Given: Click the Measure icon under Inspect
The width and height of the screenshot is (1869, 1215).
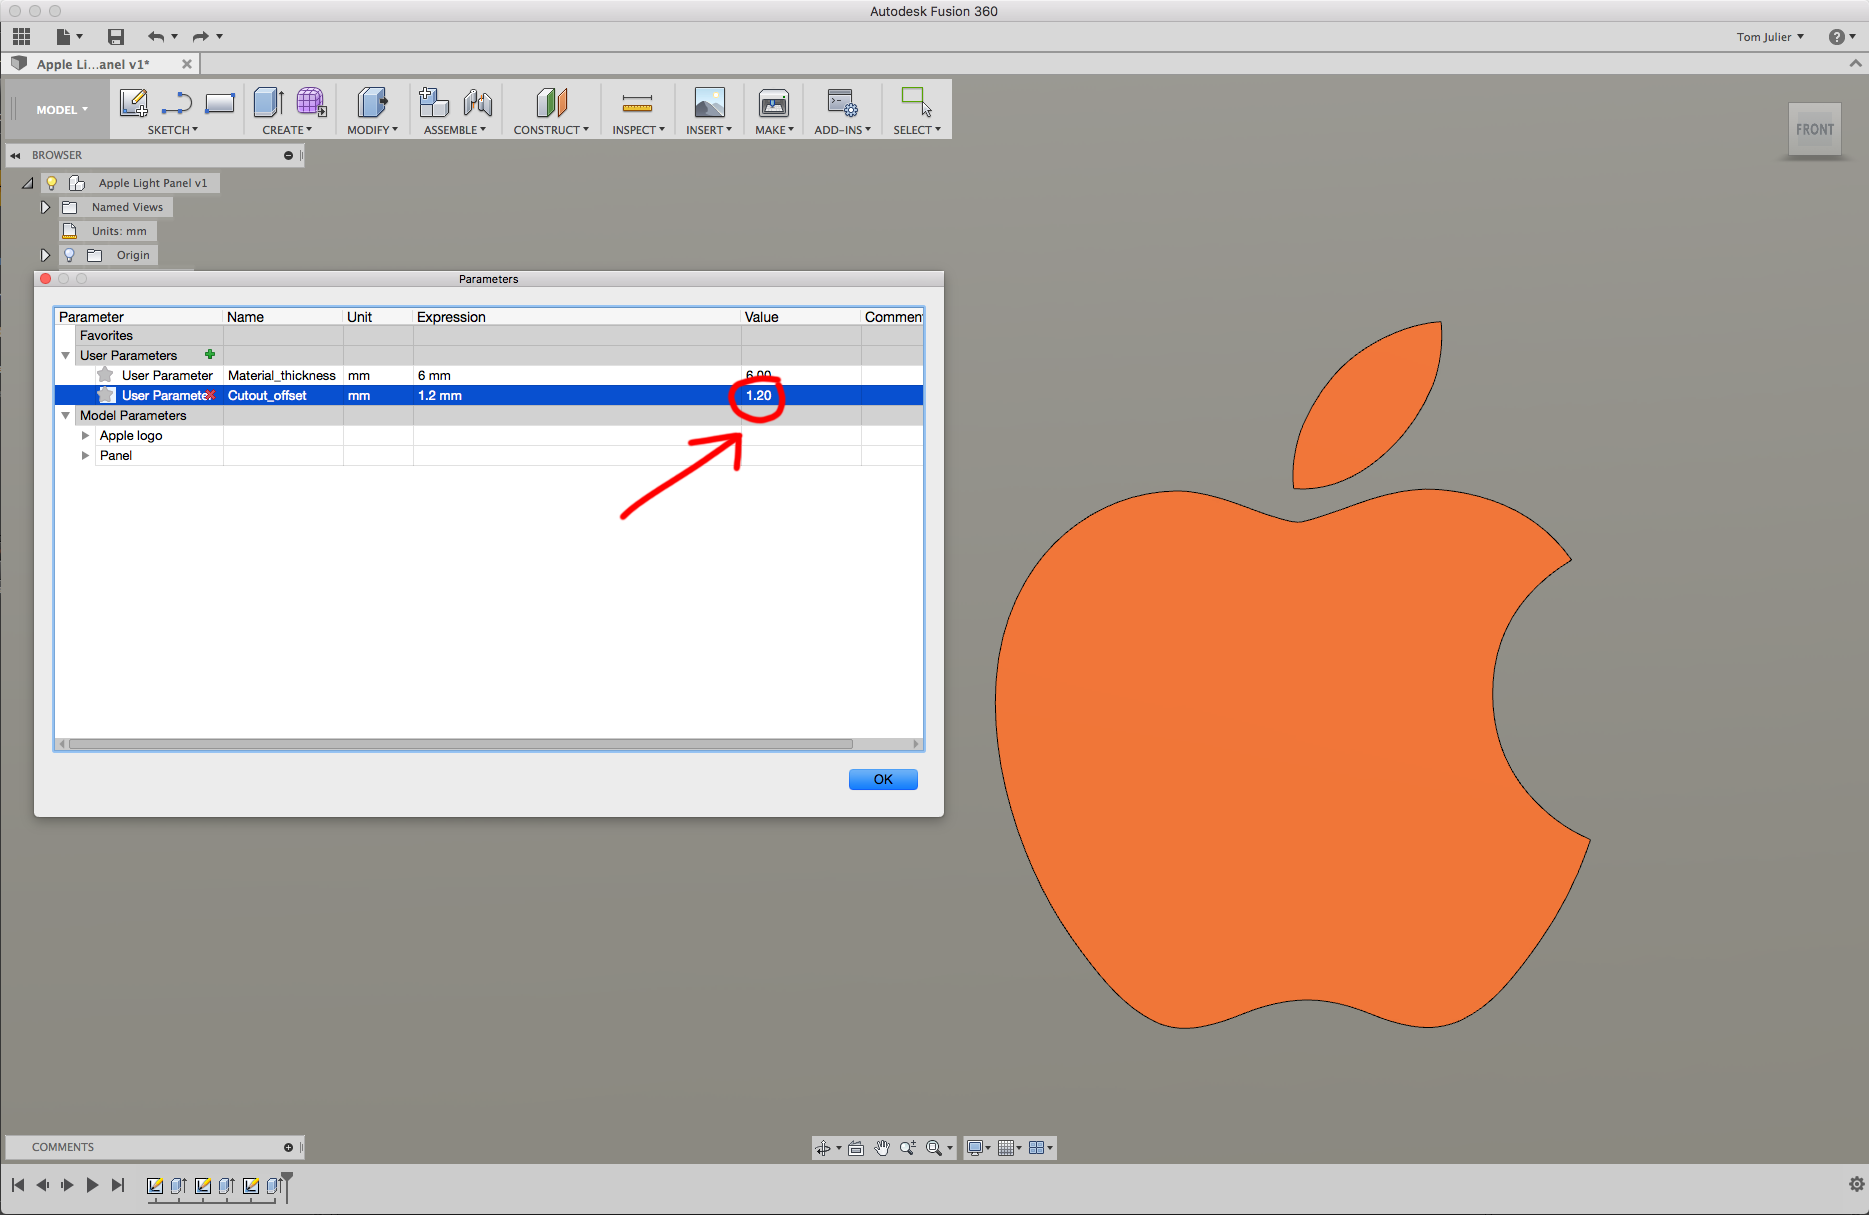Looking at the screenshot, I should pyautogui.click(x=637, y=103).
